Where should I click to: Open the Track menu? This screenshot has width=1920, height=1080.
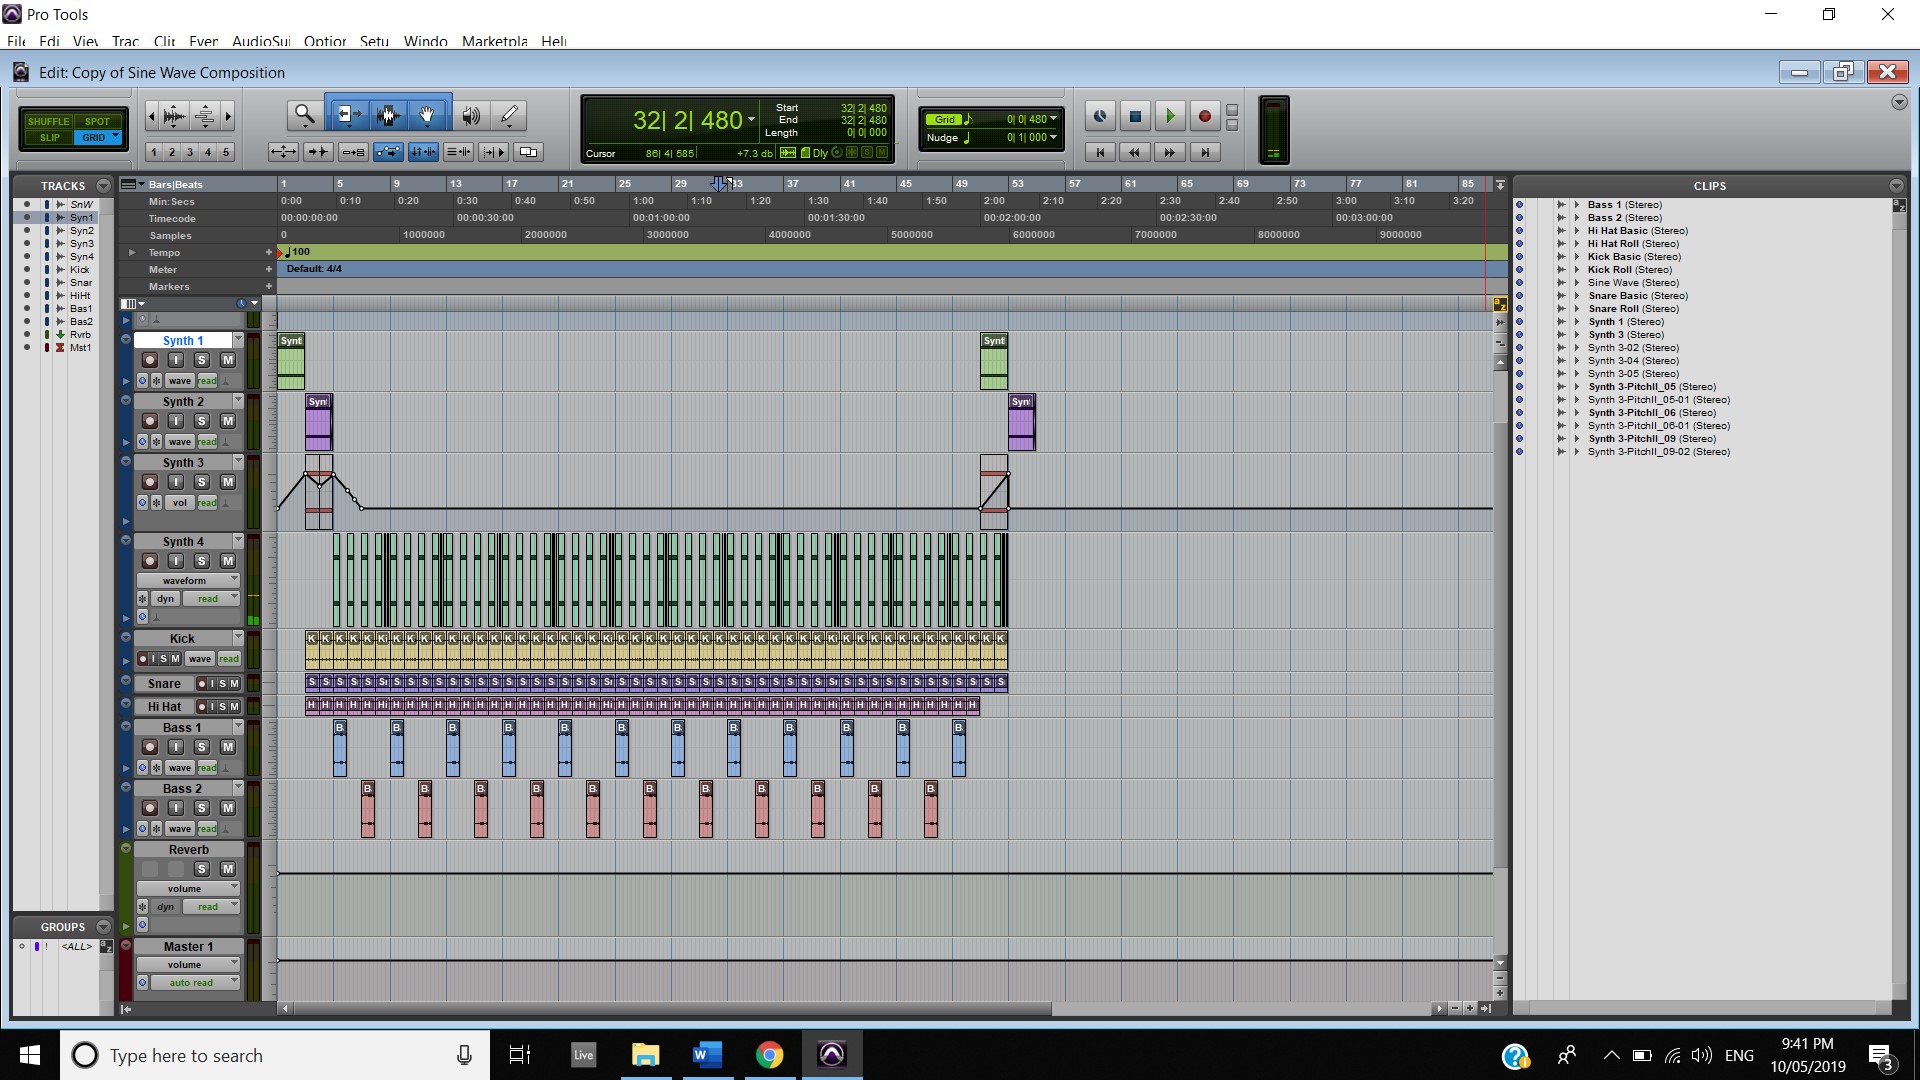[x=125, y=41]
